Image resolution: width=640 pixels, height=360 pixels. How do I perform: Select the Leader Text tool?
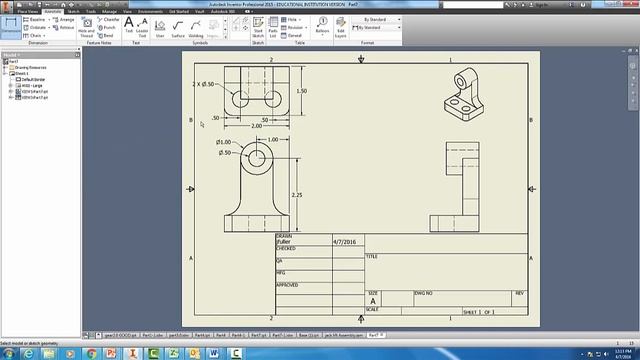pos(142,27)
